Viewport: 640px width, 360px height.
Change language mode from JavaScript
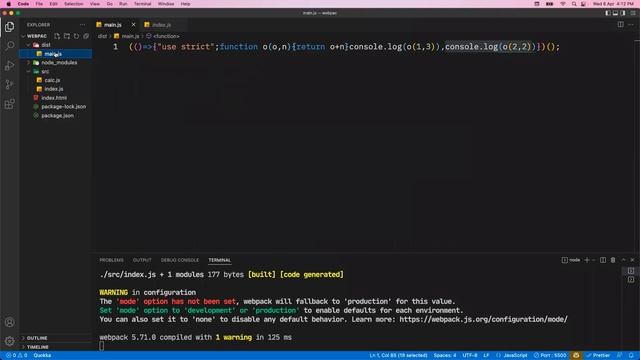[516, 356]
